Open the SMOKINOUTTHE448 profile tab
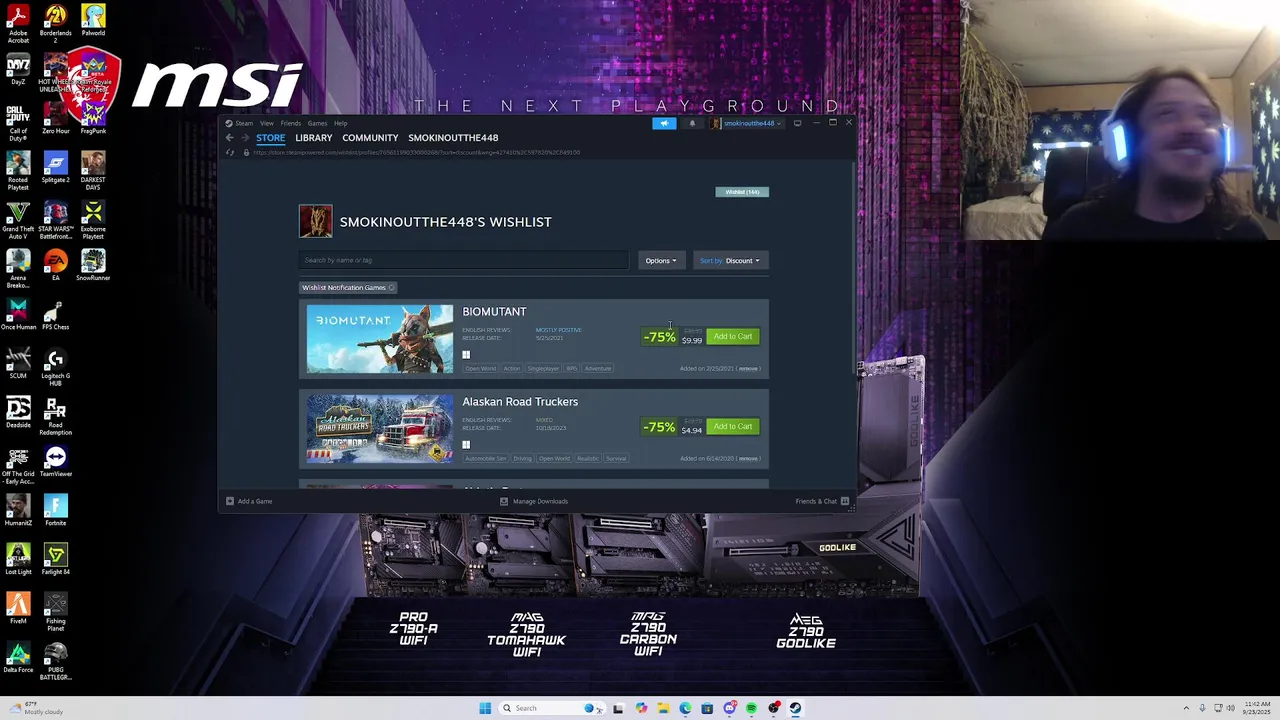 pos(453,138)
